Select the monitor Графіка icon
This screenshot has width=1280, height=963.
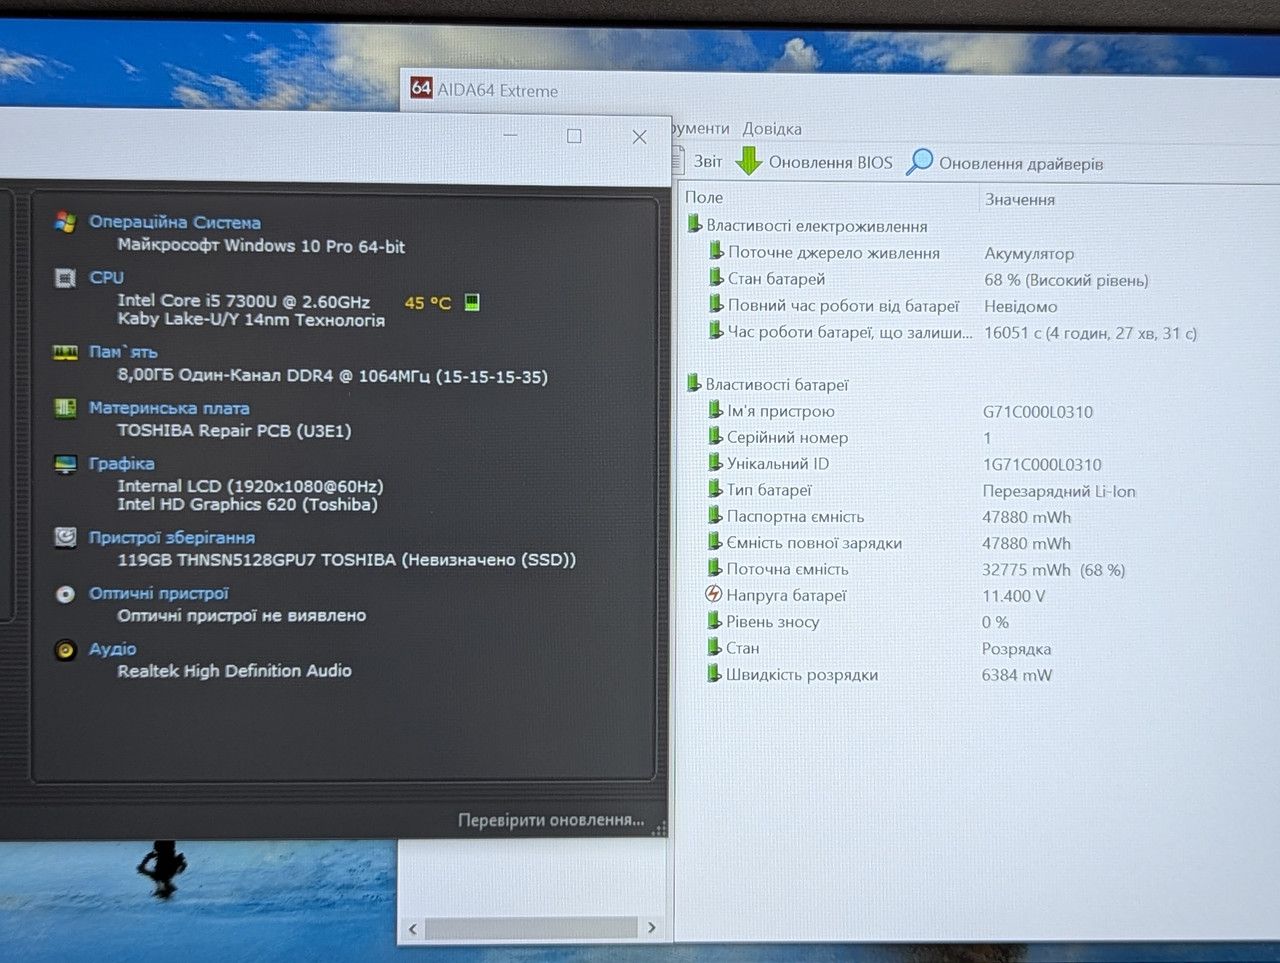pos(65,464)
